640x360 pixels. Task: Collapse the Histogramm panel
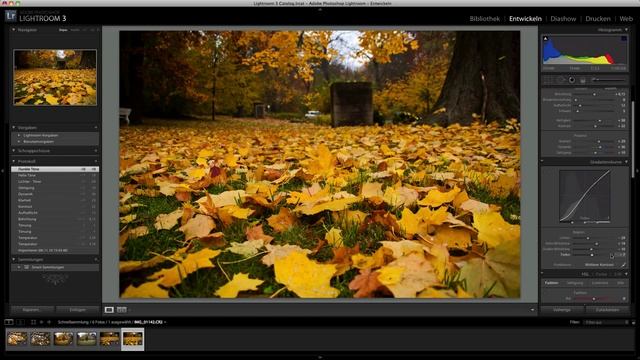tap(627, 30)
